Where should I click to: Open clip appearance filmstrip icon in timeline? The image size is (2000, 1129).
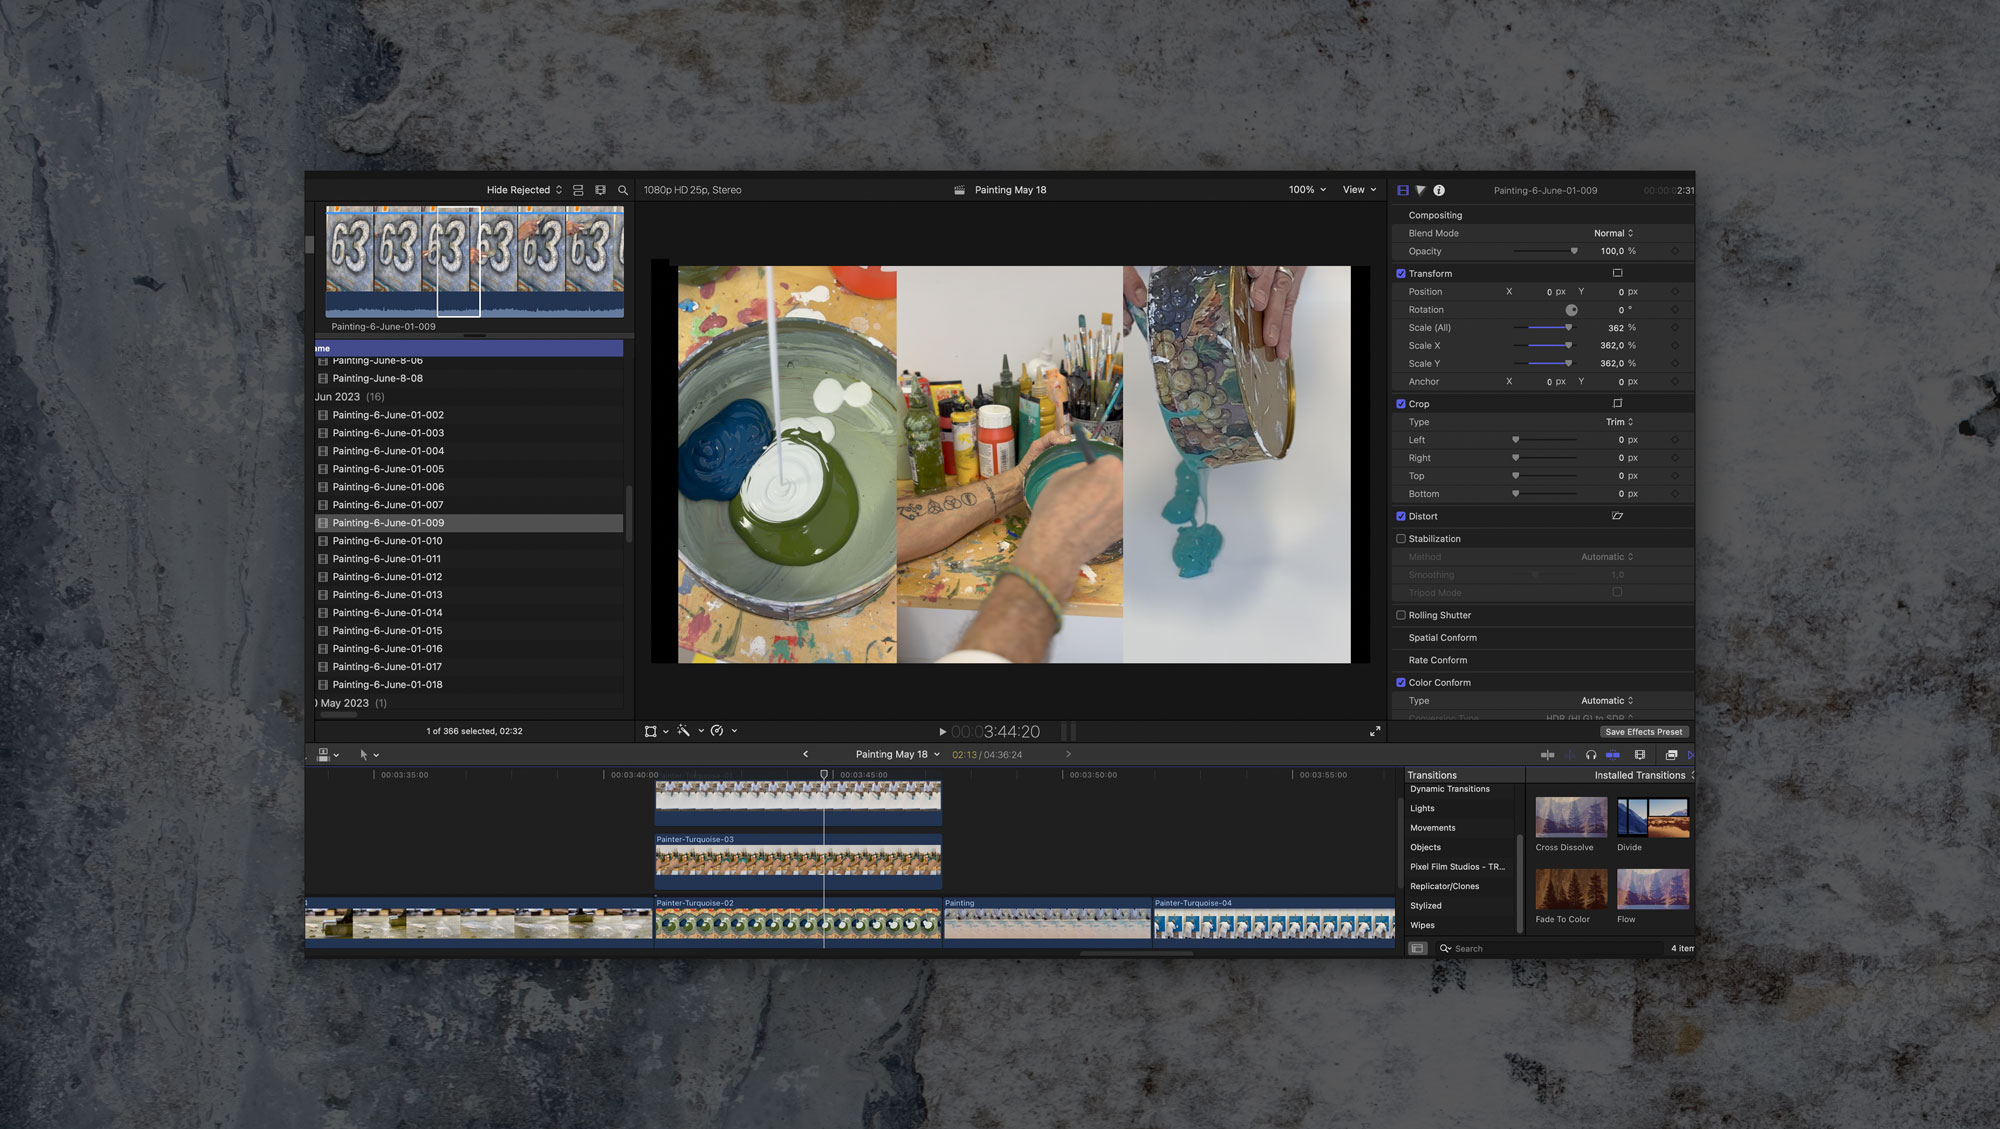pyautogui.click(x=1639, y=755)
